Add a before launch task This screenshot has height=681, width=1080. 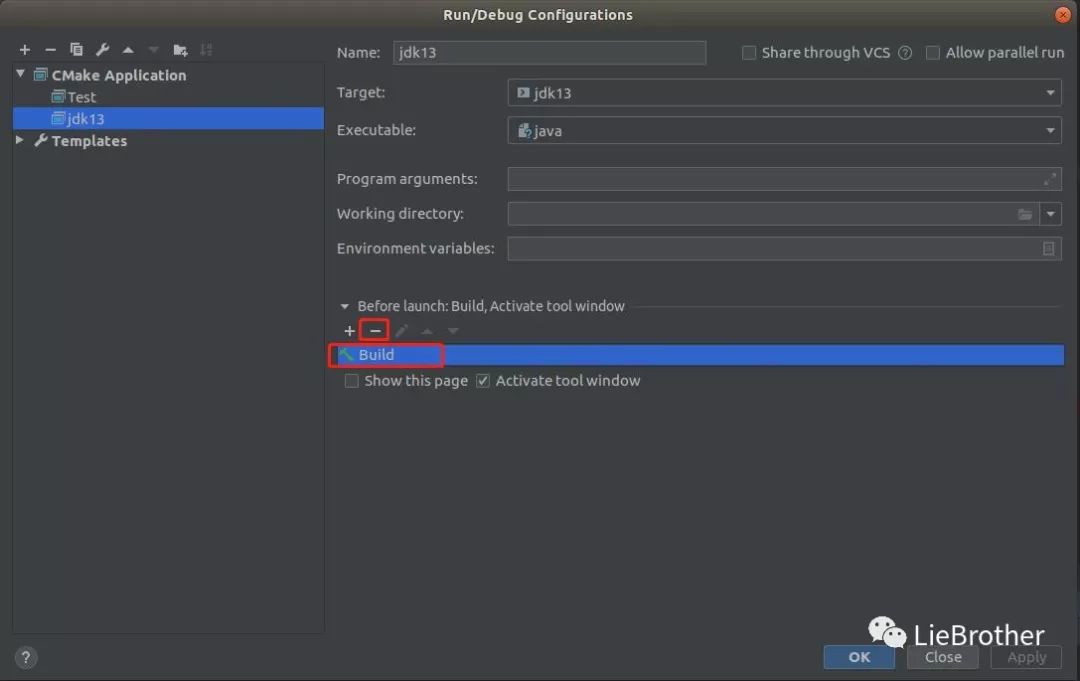pyautogui.click(x=349, y=331)
